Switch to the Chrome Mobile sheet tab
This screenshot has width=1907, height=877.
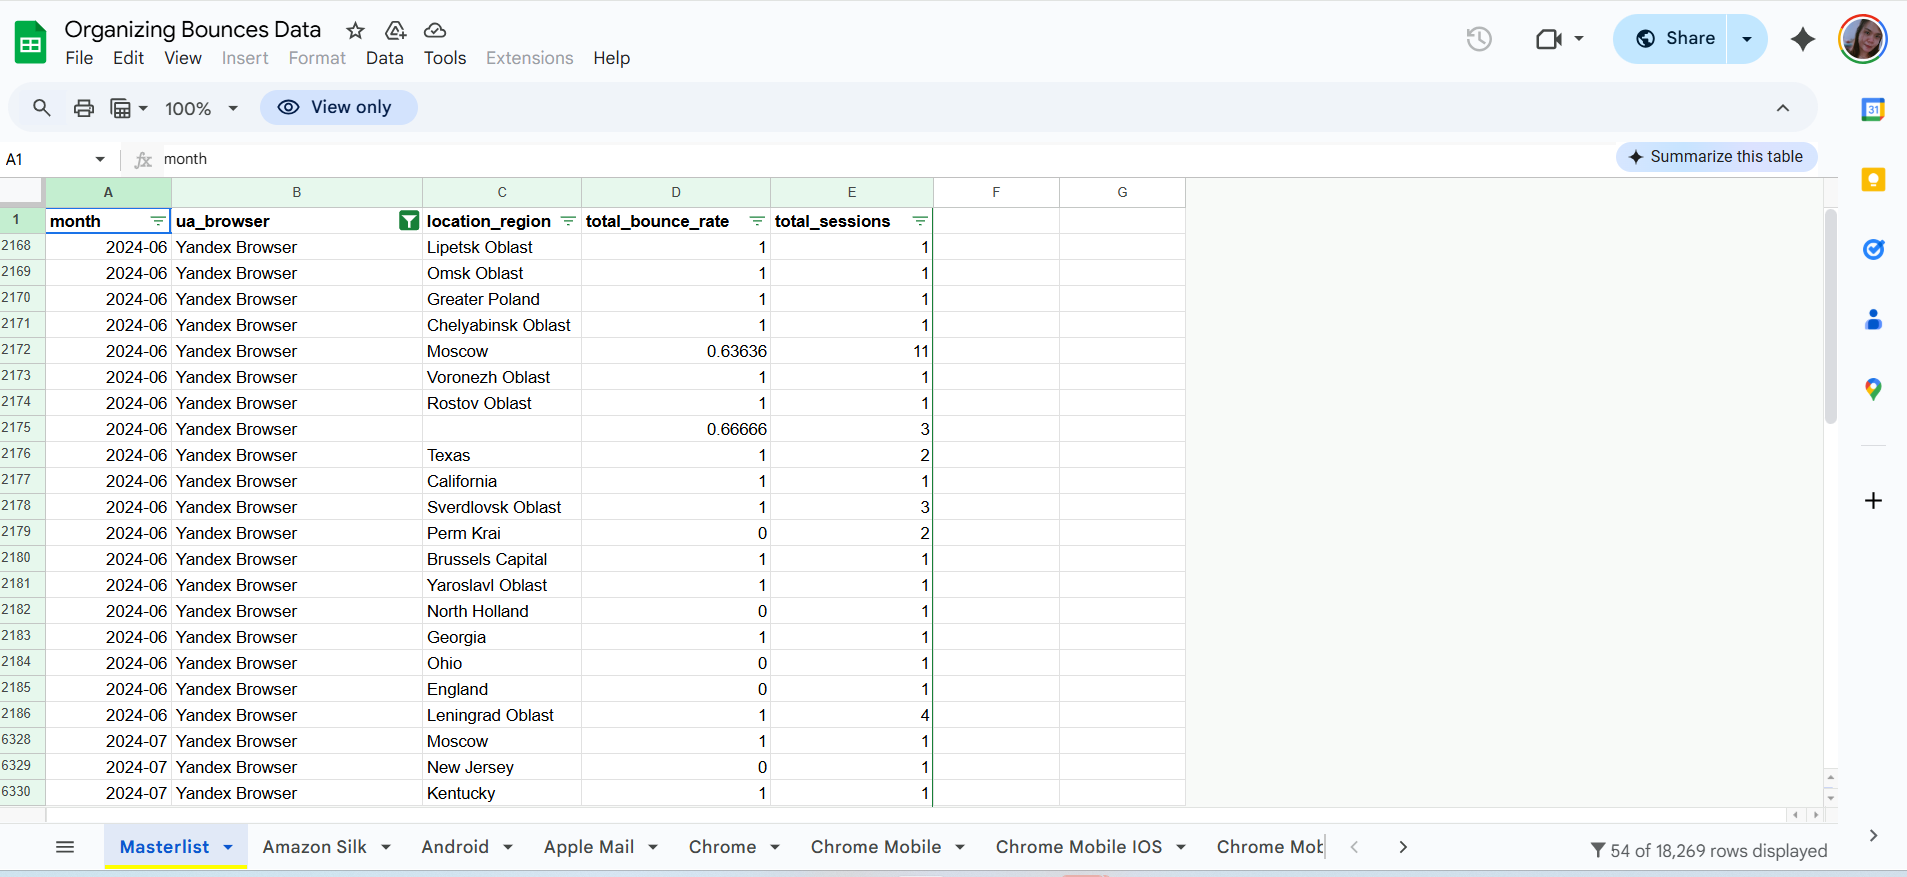(876, 847)
